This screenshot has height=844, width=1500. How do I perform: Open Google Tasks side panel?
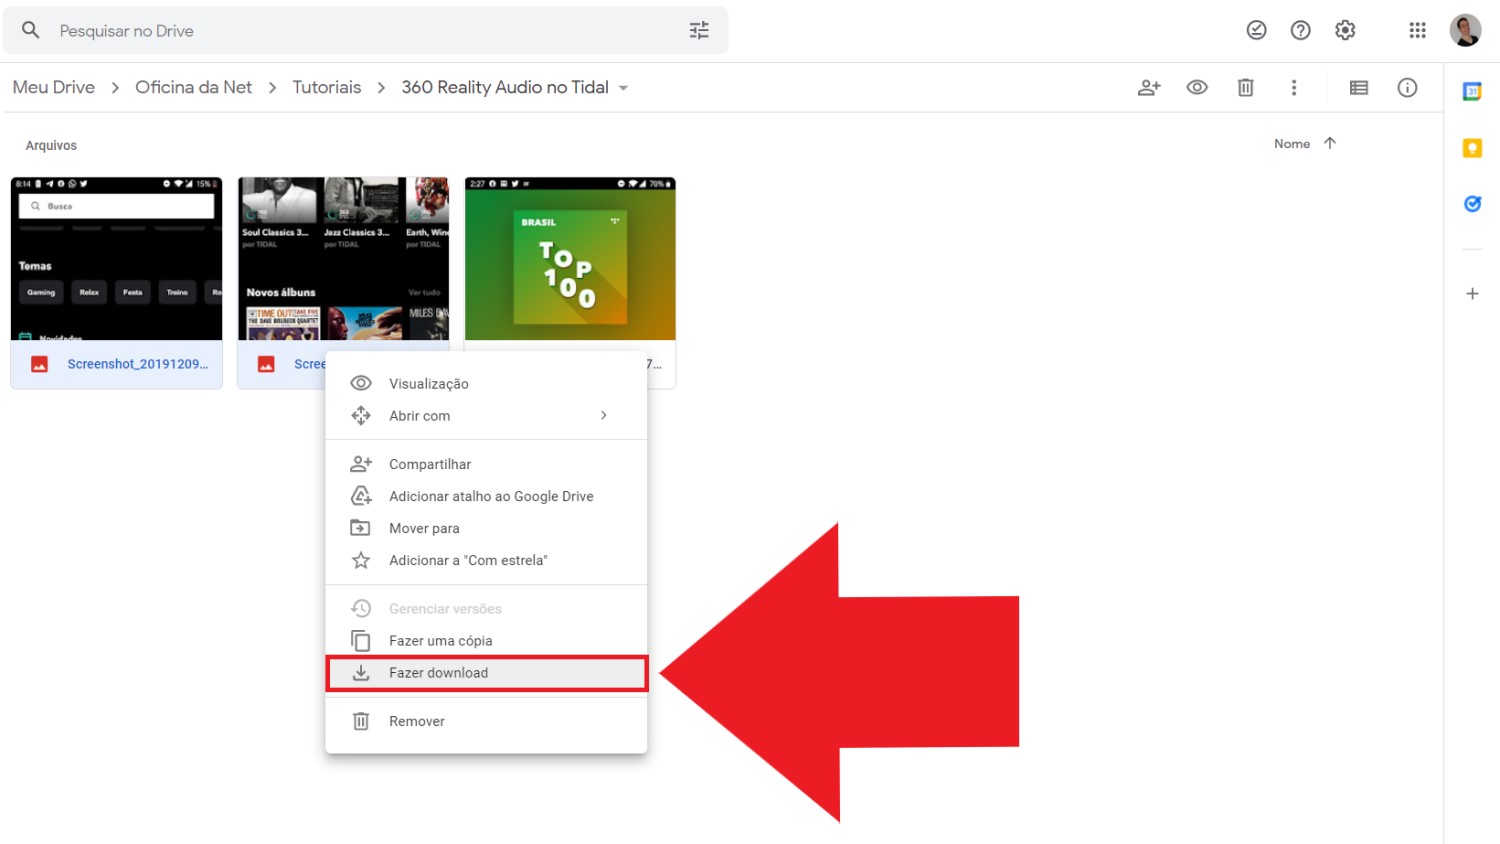coord(1472,204)
